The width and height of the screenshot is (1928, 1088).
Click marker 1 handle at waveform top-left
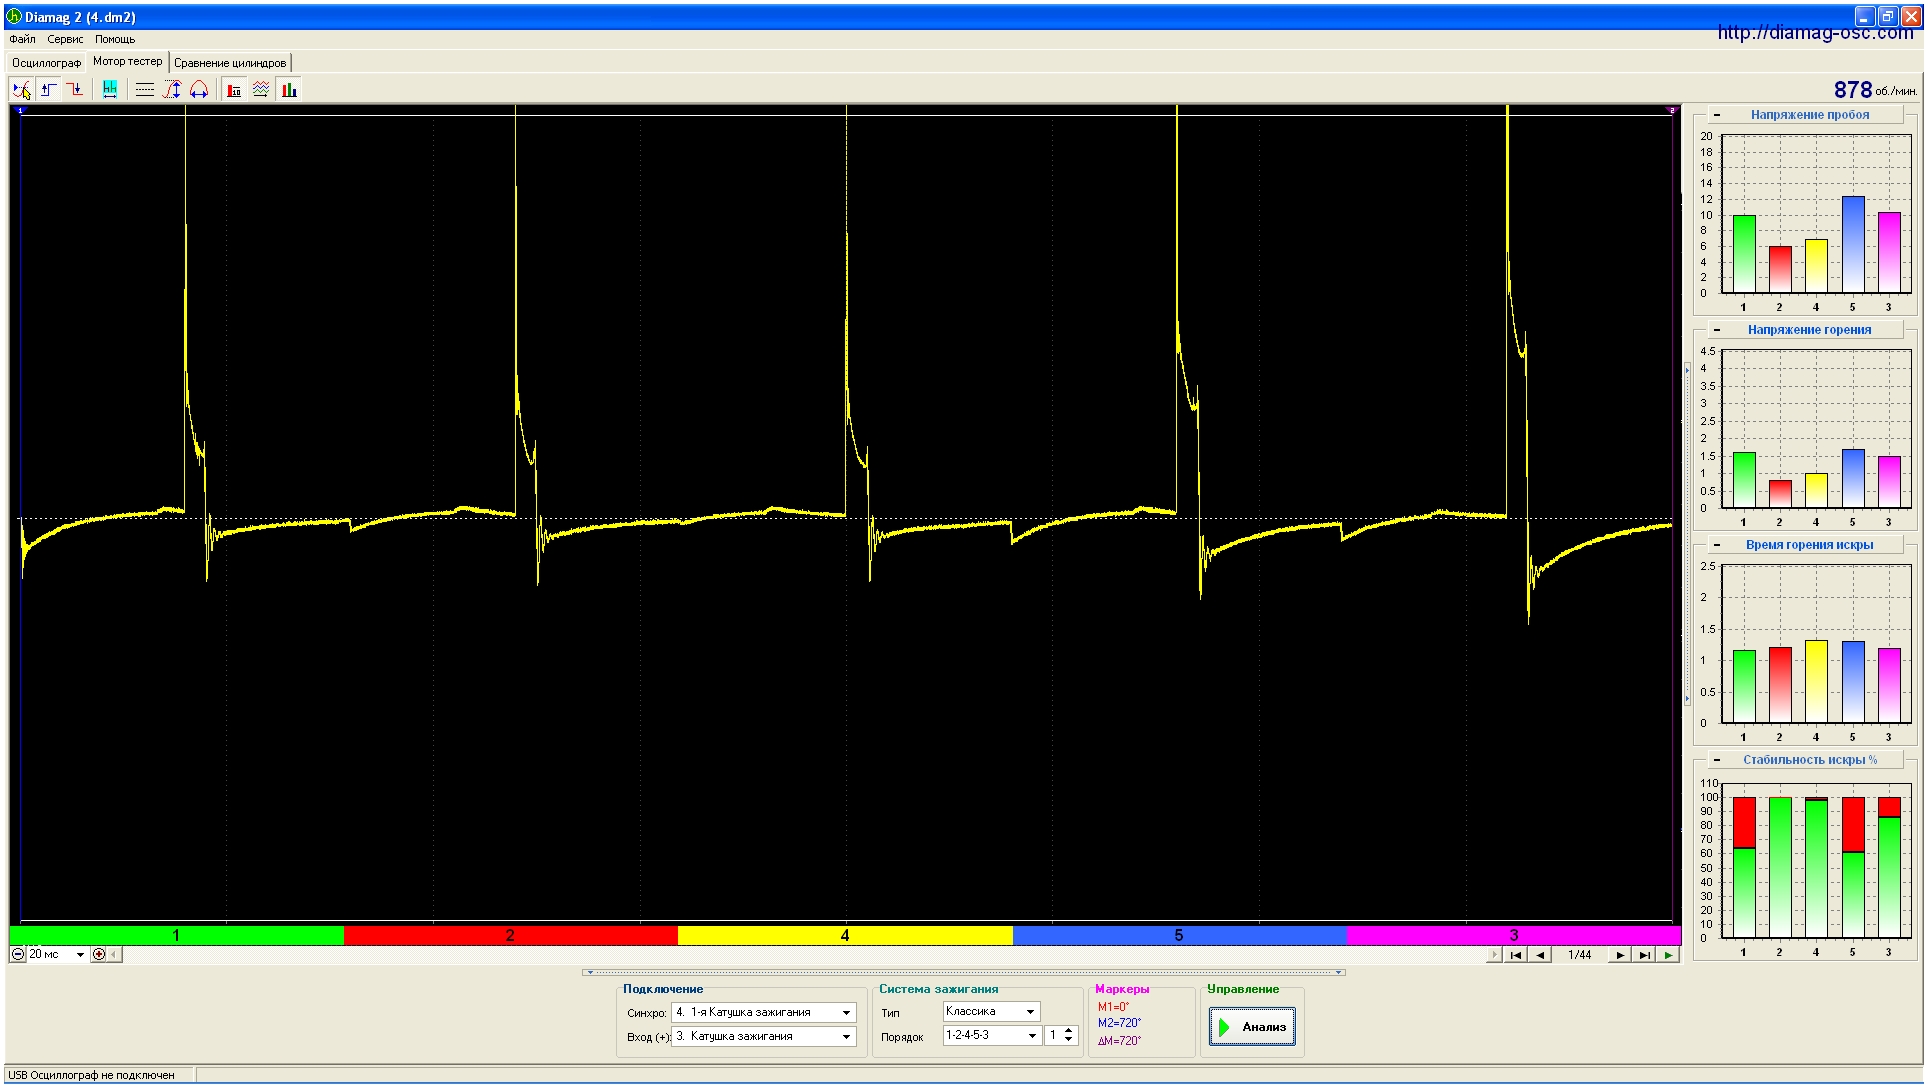20,110
